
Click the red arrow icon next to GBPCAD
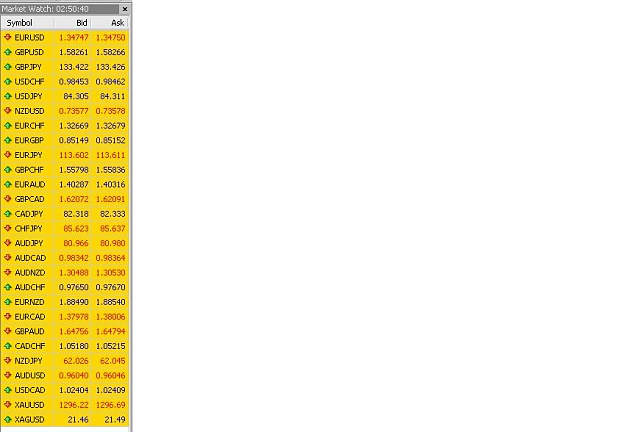pyautogui.click(x=8, y=199)
